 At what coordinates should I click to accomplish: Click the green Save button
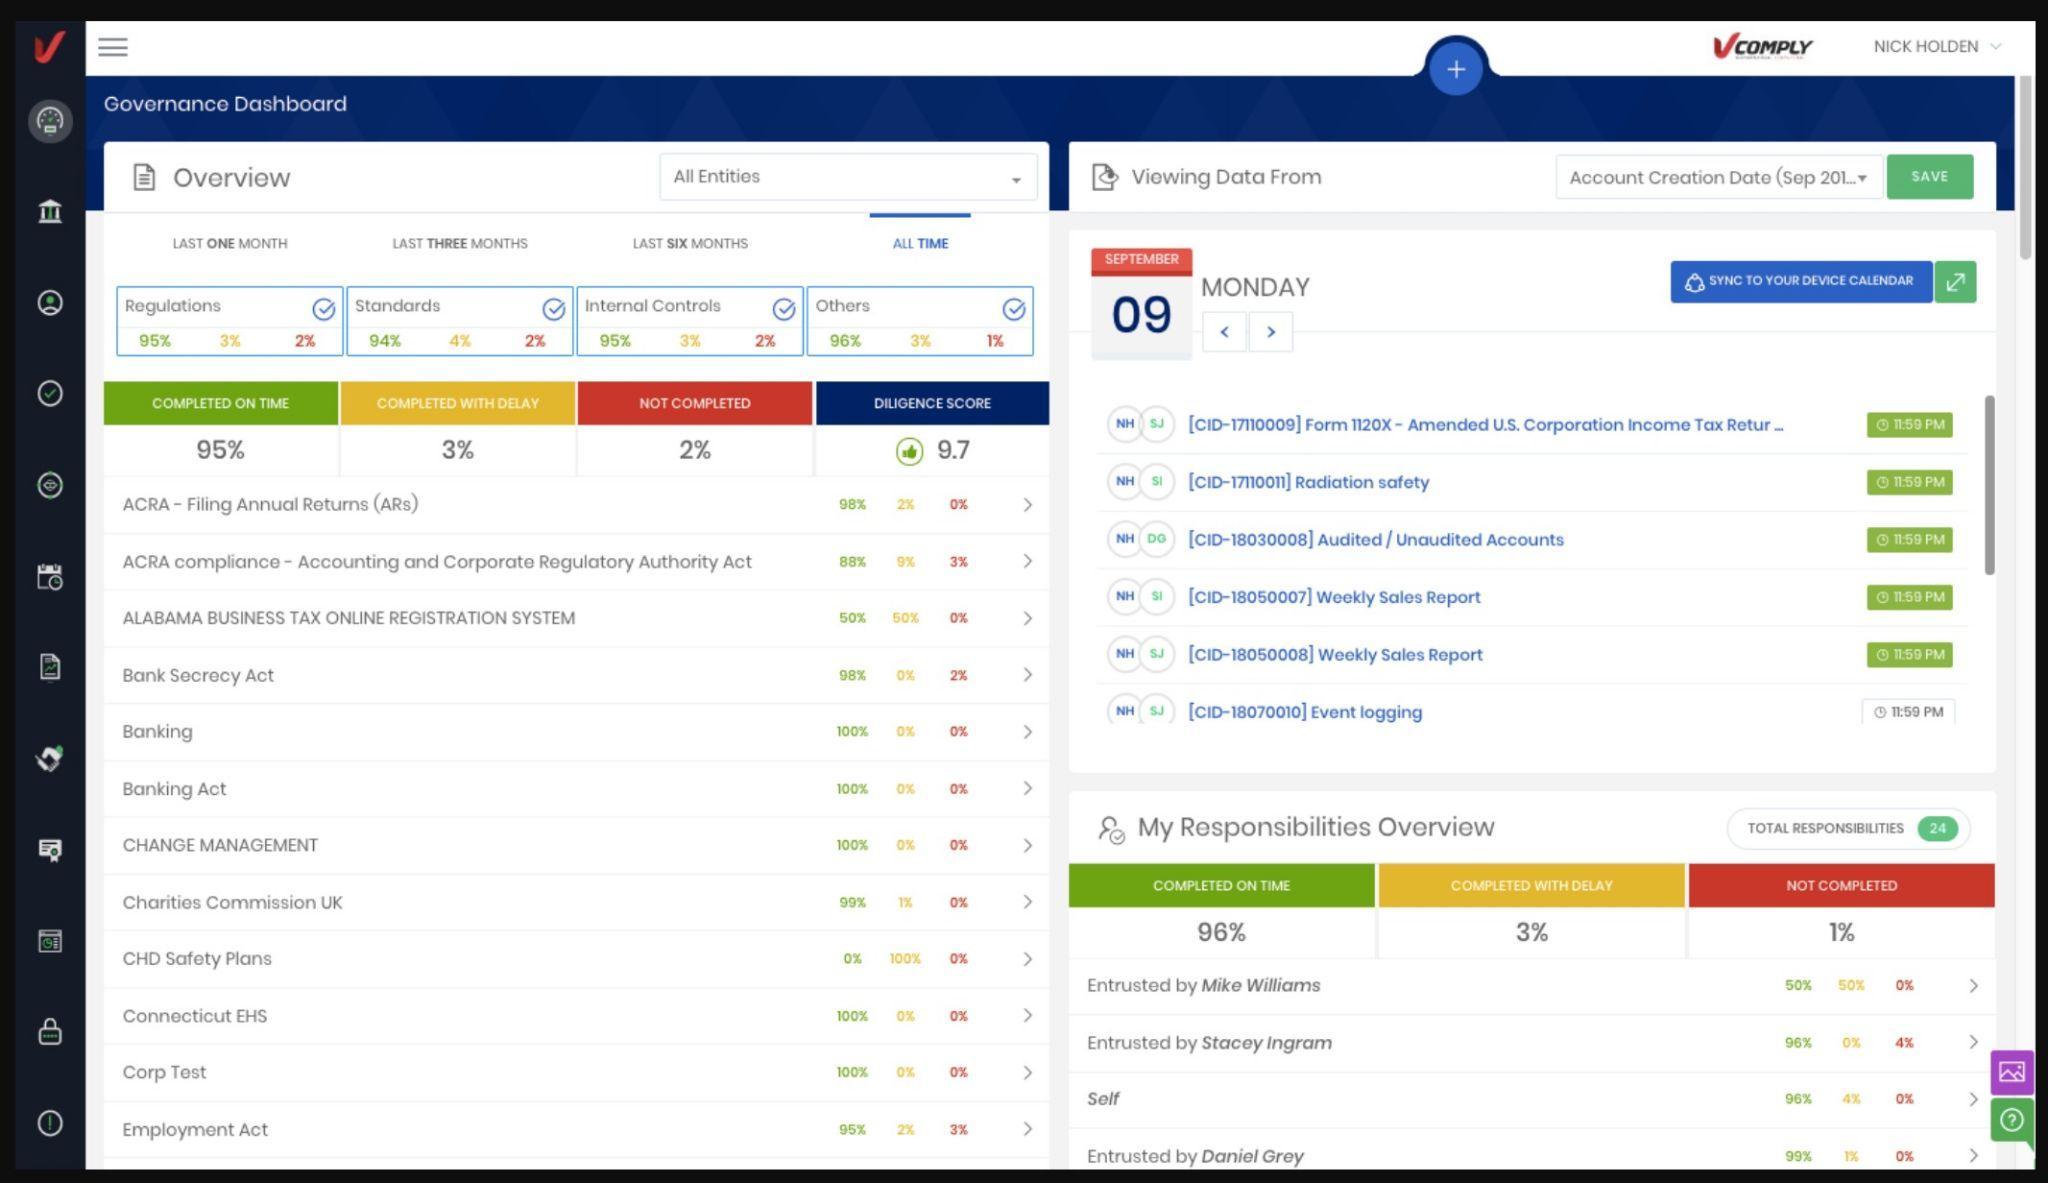tap(1929, 177)
